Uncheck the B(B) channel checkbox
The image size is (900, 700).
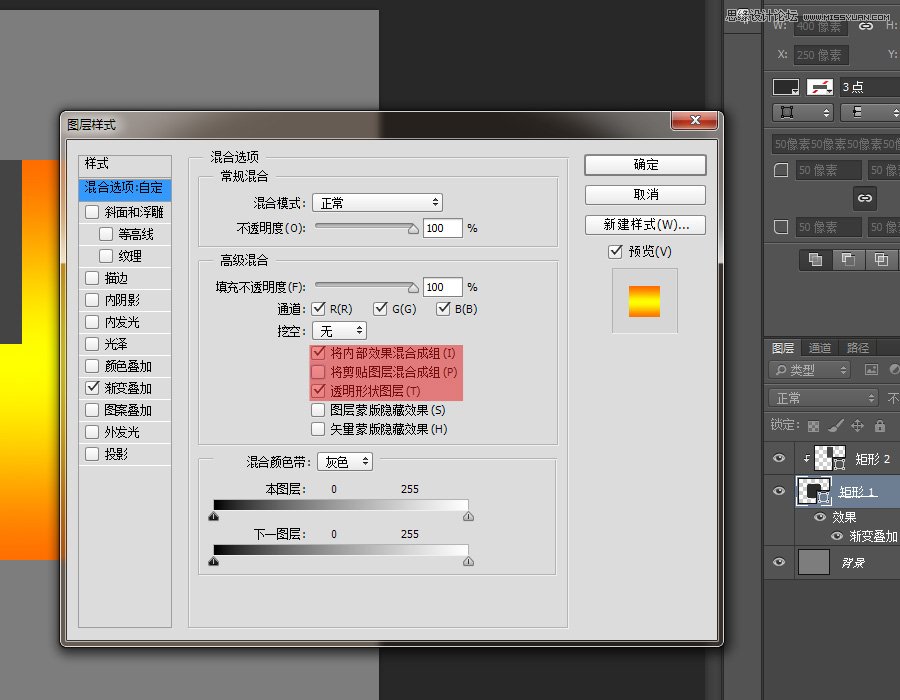pos(443,309)
